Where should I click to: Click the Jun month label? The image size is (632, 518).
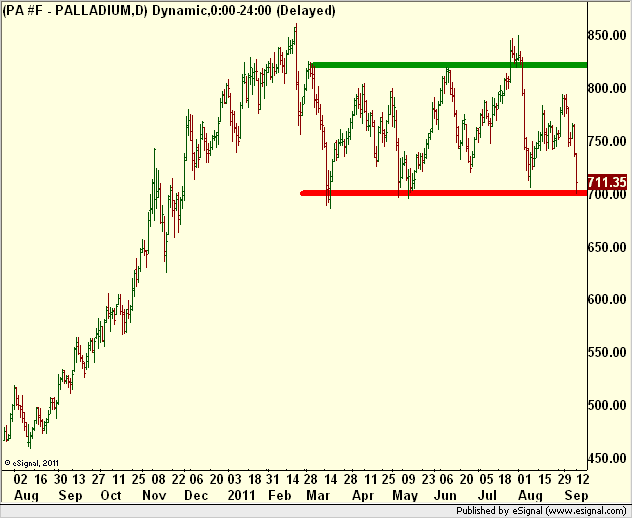point(445,495)
